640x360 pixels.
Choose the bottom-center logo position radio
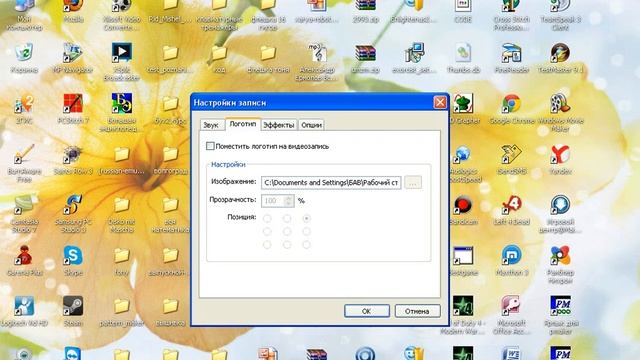[x=287, y=244]
